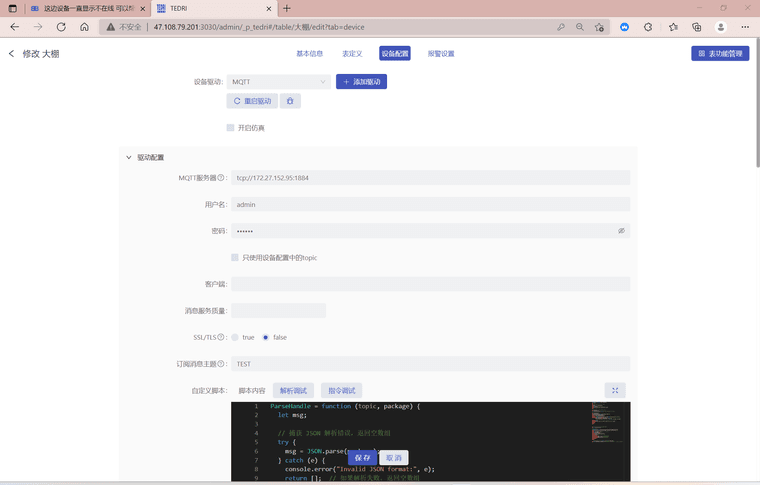Expand the script editor to fullscreen

tap(615, 390)
